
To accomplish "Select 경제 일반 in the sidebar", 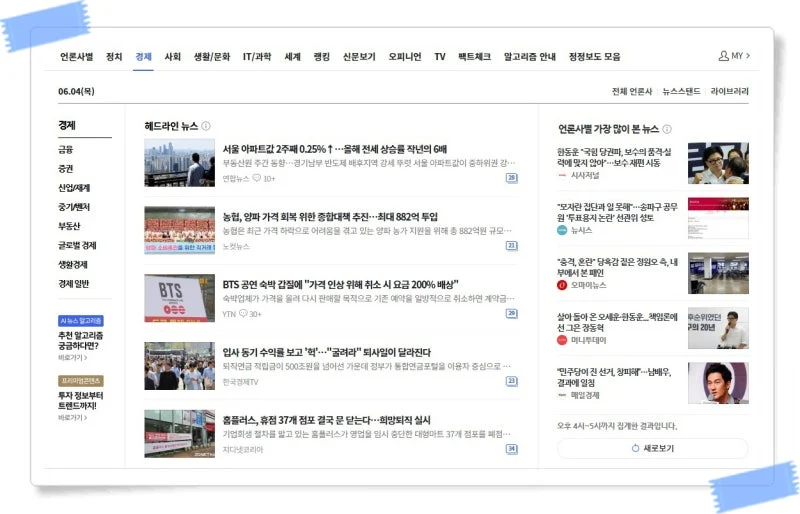I will pyautogui.click(x=73, y=284).
